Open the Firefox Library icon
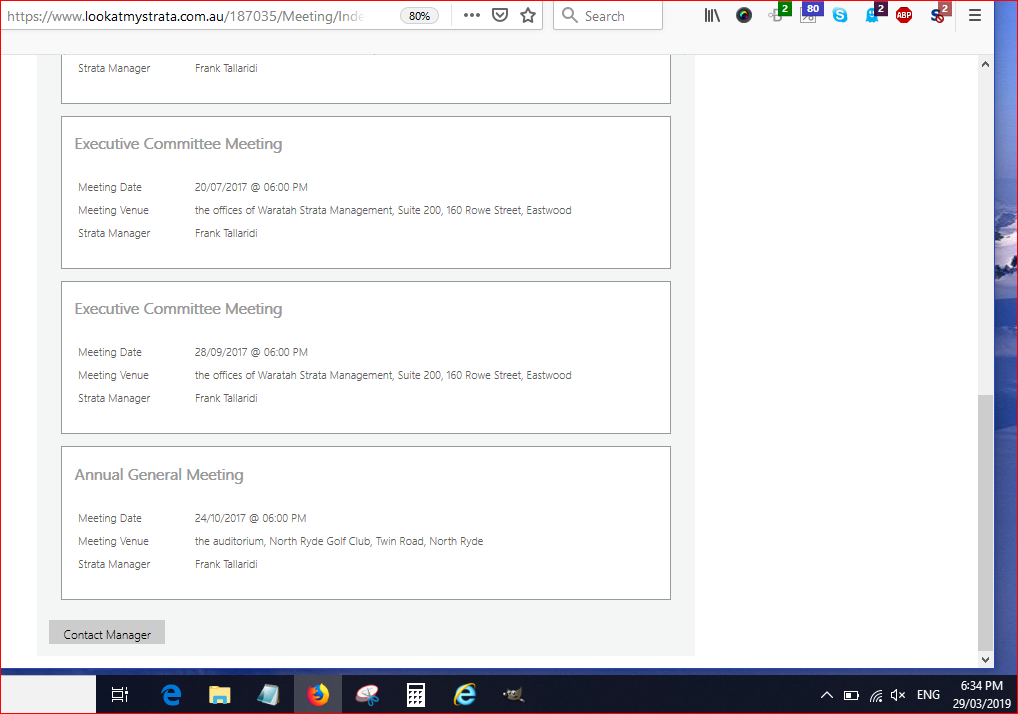 [x=712, y=15]
